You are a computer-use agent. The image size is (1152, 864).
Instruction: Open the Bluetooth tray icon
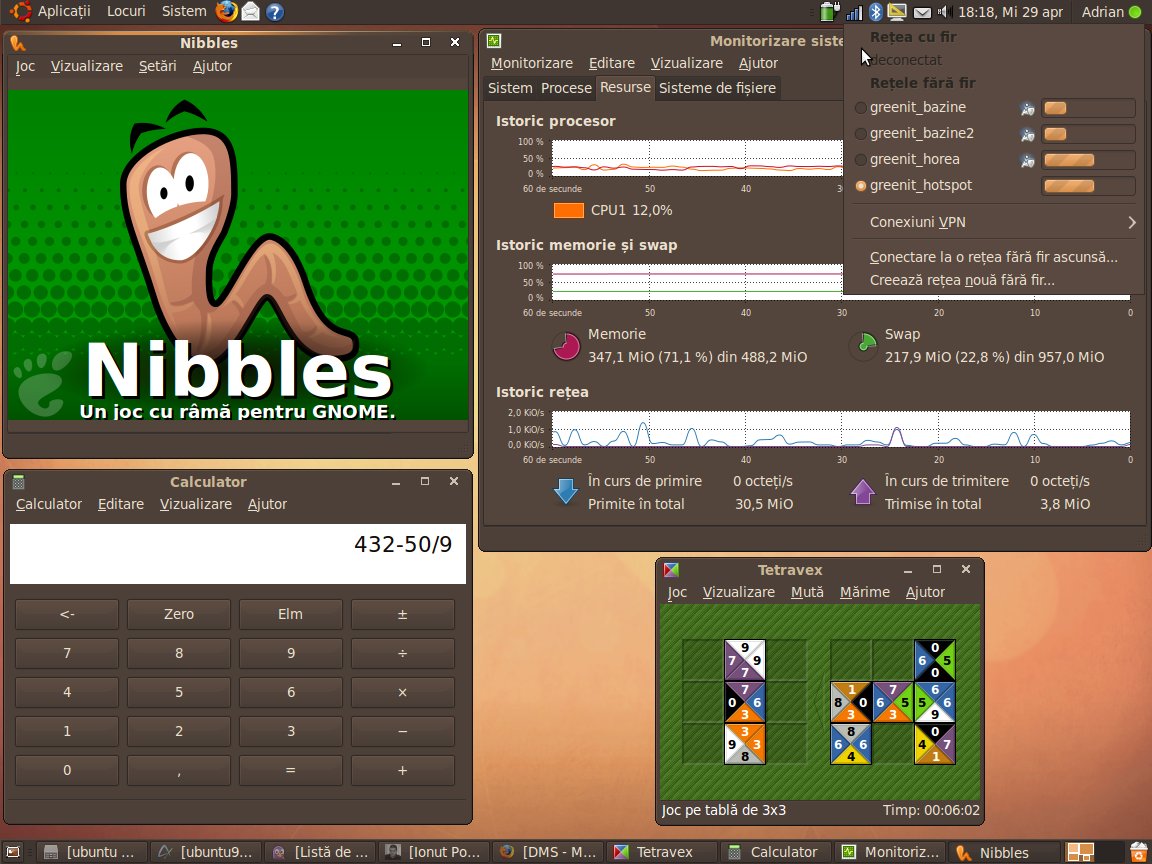pyautogui.click(x=876, y=12)
